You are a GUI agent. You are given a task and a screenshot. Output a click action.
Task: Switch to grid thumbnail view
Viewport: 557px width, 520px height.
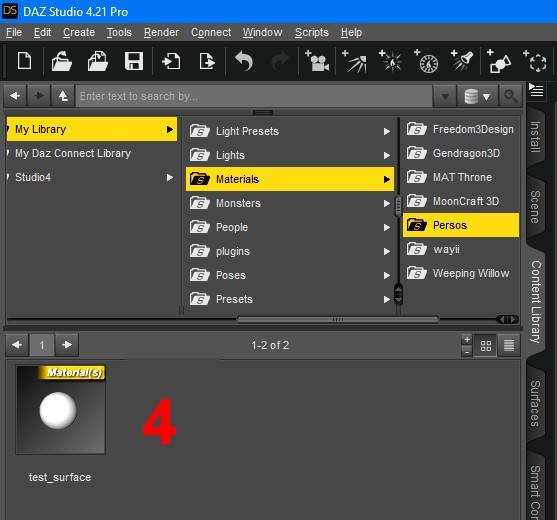tap(486, 345)
